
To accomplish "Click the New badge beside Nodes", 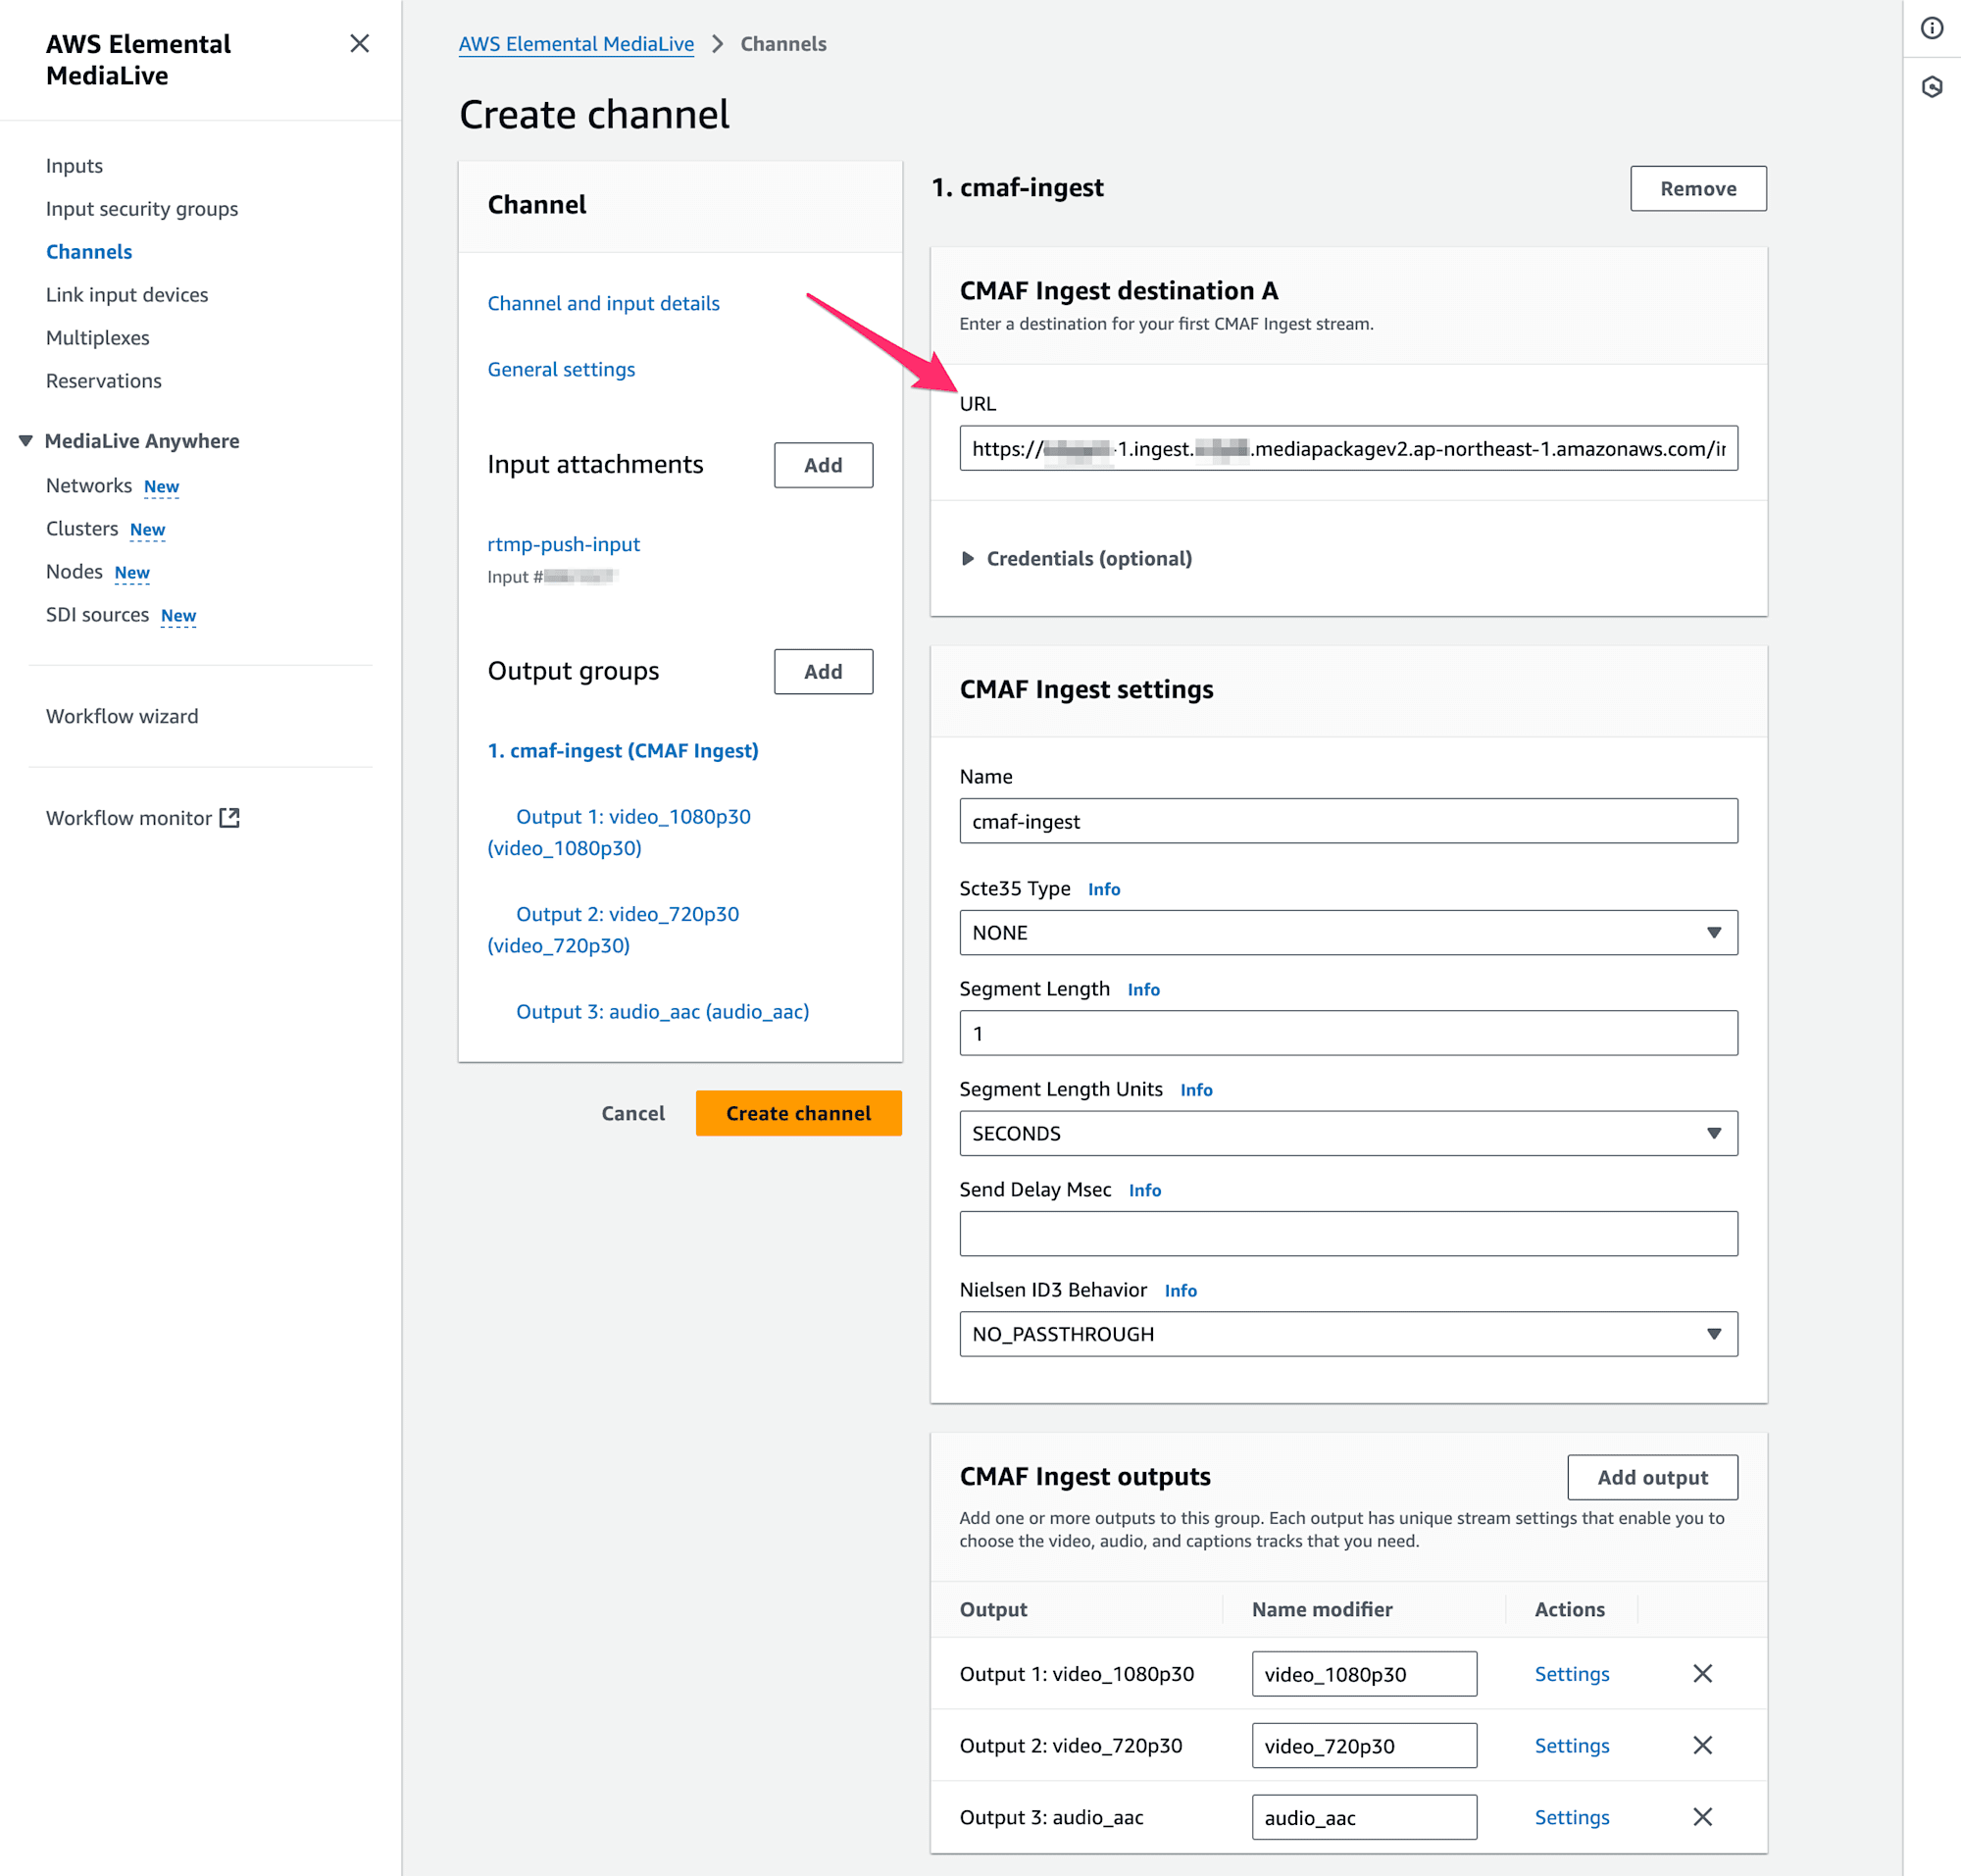I will click(132, 573).
